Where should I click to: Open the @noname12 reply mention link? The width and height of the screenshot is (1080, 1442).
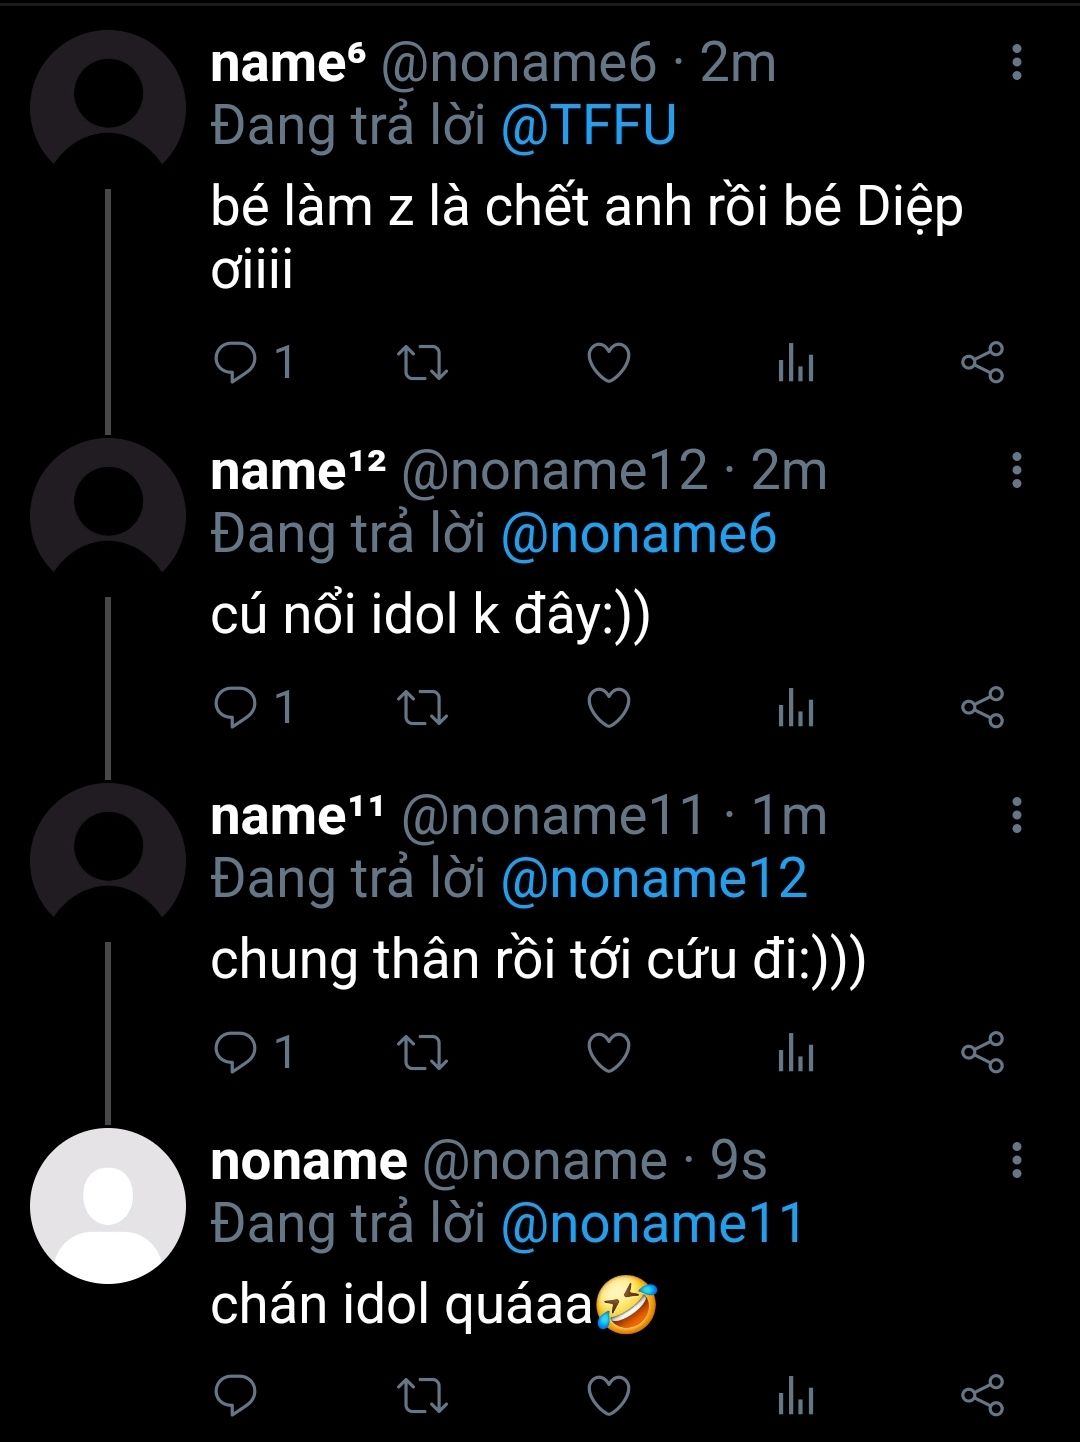[x=654, y=879]
